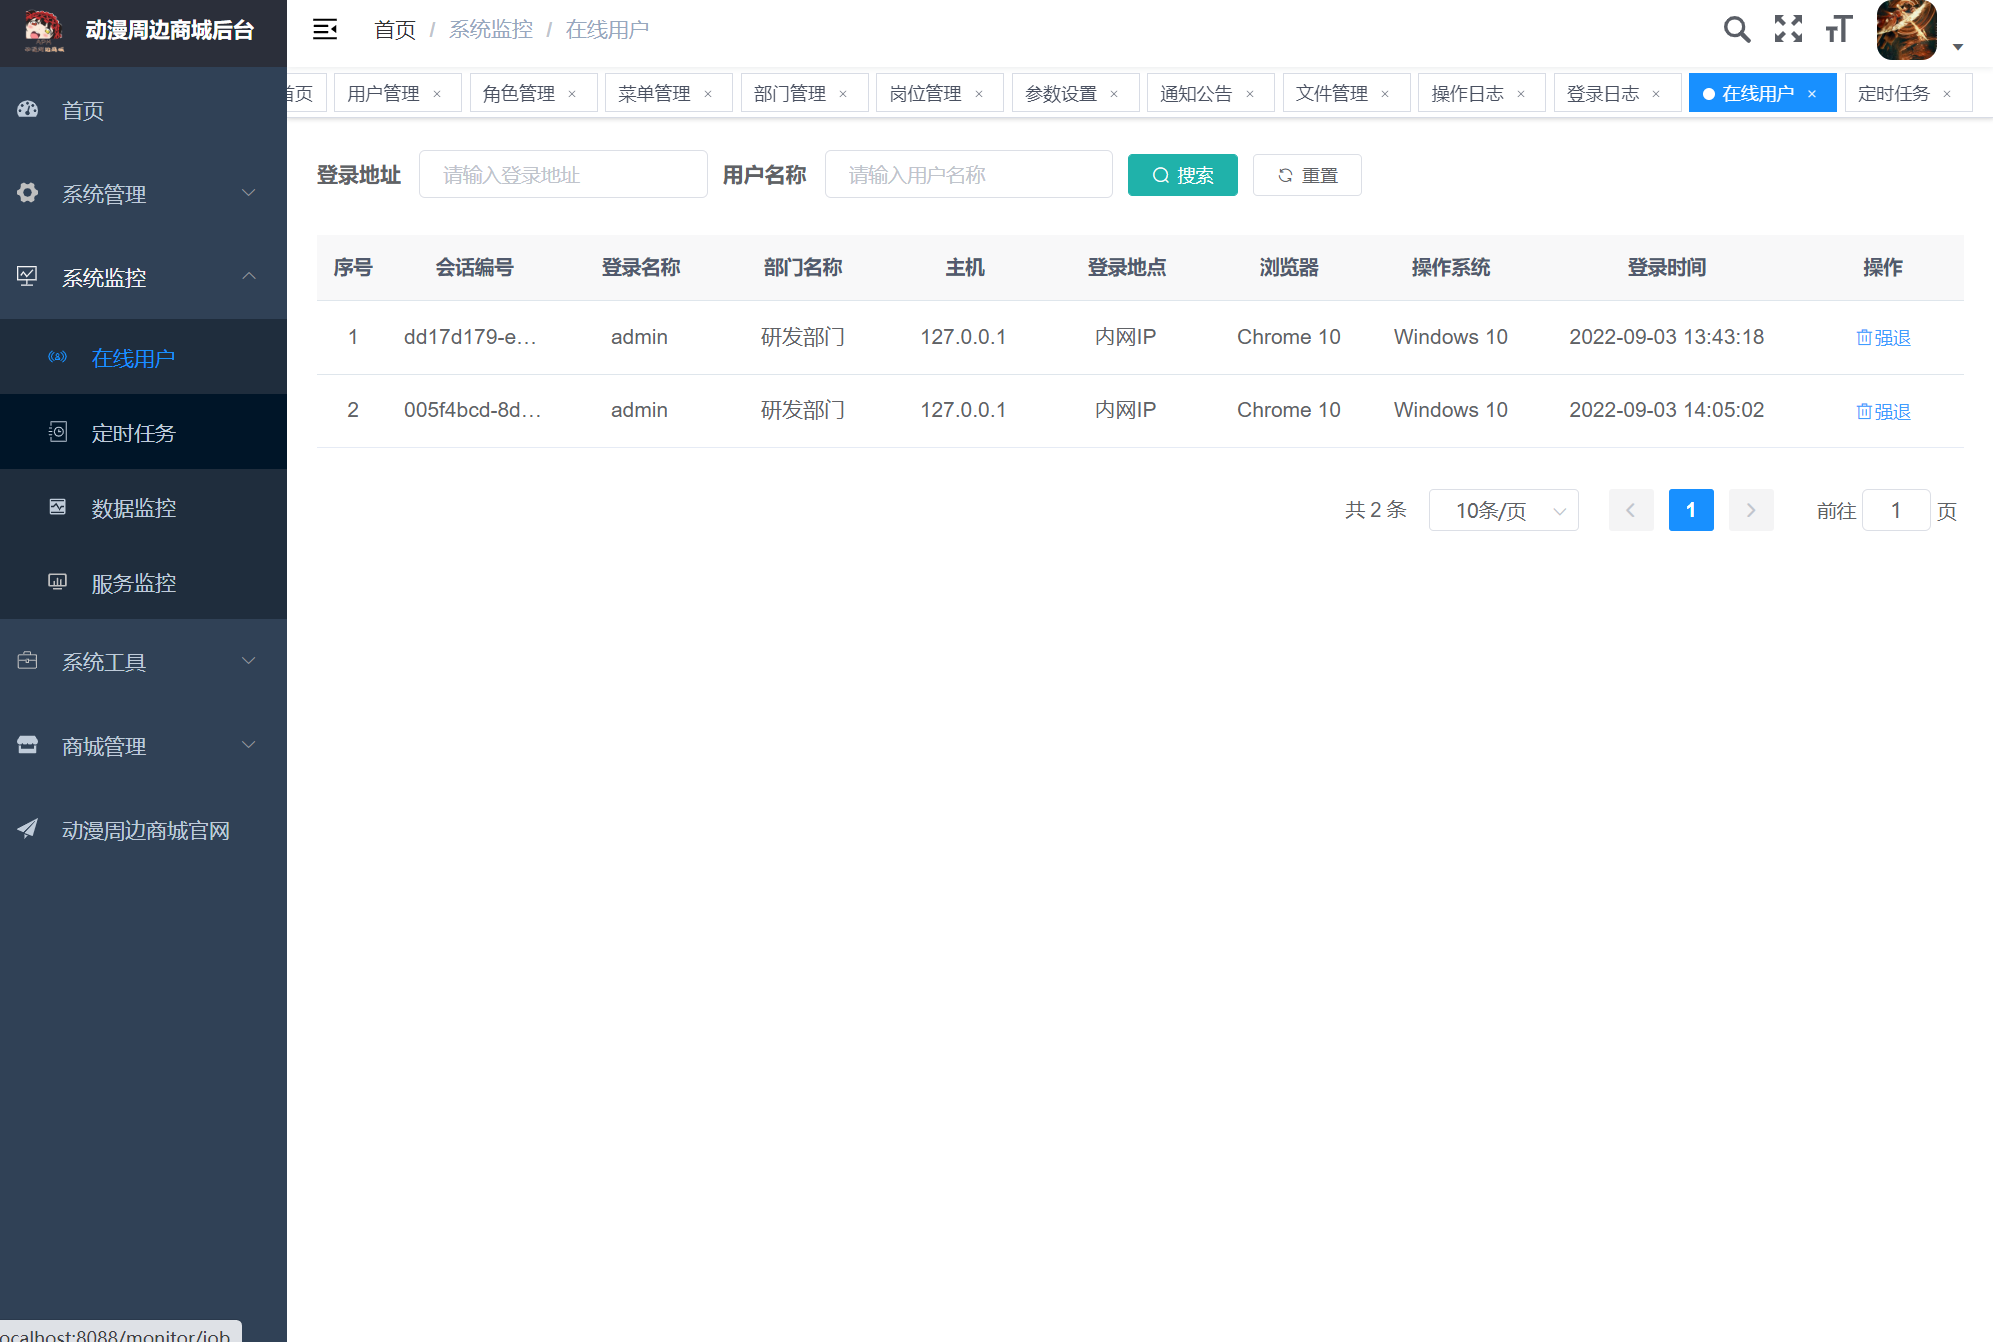Click the 搜索 button
Screen dimensions: 1993x1342
coord(1182,176)
